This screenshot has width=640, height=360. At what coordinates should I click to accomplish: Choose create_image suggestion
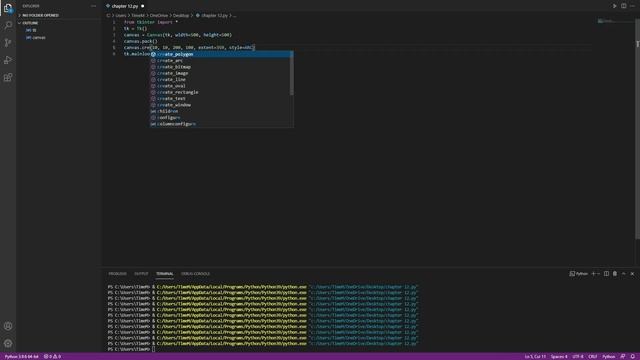(x=220, y=73)
